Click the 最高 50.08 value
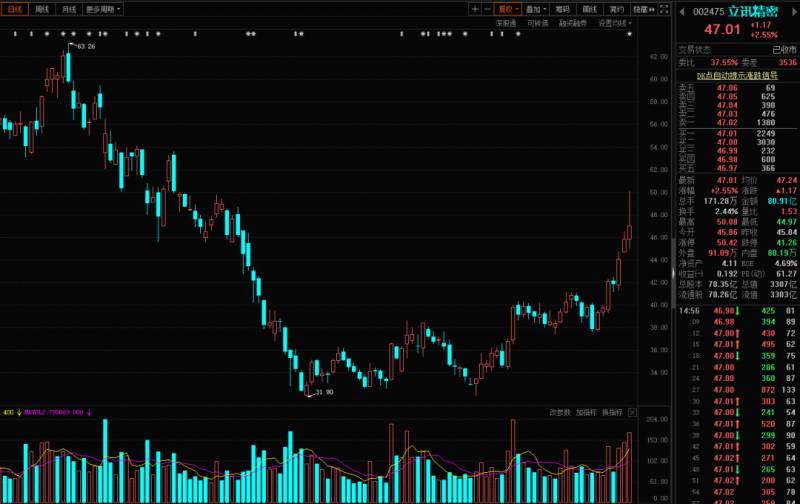Screen dimensions: 800x504 (727, 222)
